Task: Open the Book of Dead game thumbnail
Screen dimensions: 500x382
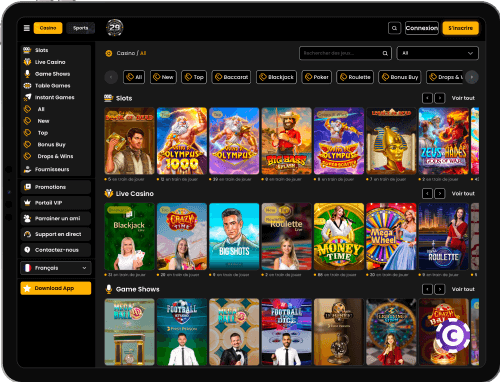Action: tap(129, 141)
